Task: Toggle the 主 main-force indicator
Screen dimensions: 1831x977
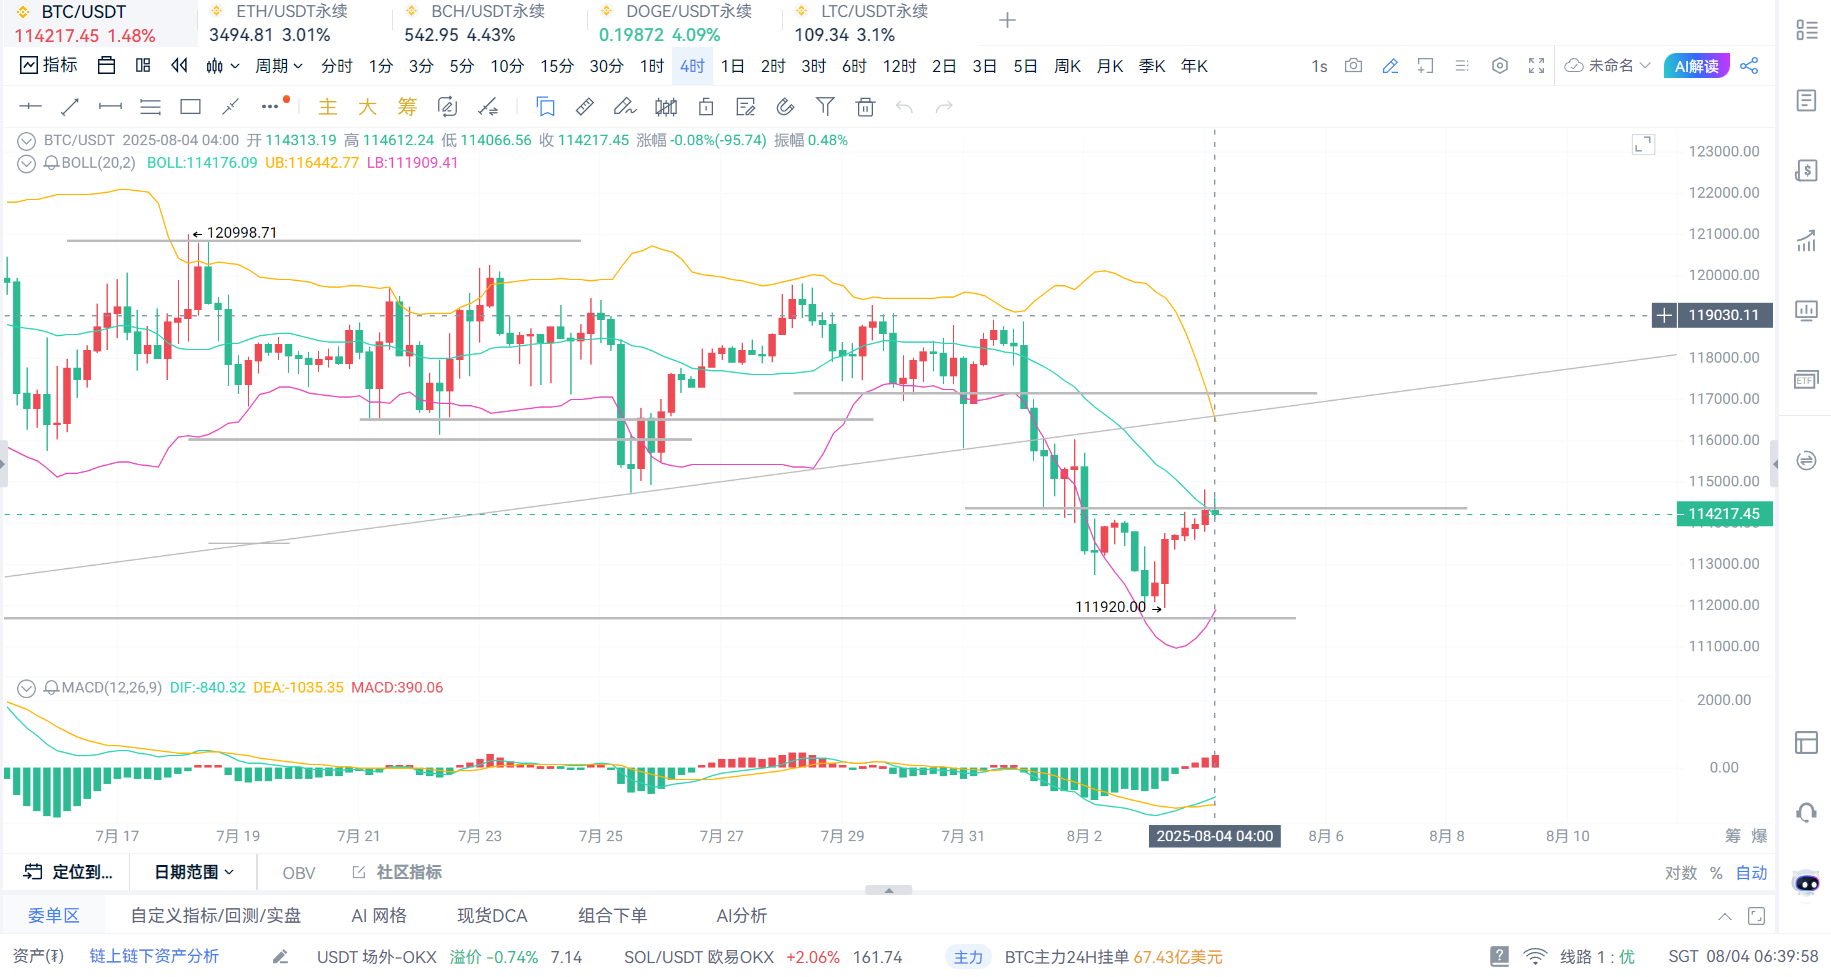Action: coord(328,106)
